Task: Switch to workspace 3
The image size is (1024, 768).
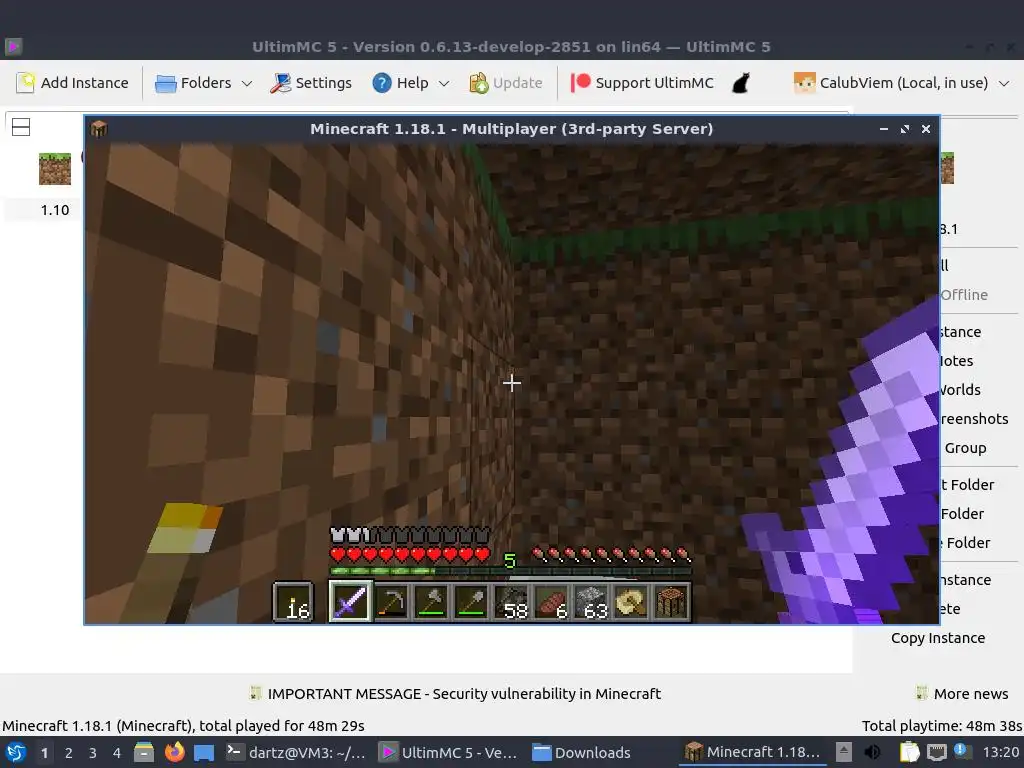Action: point(93,753)
